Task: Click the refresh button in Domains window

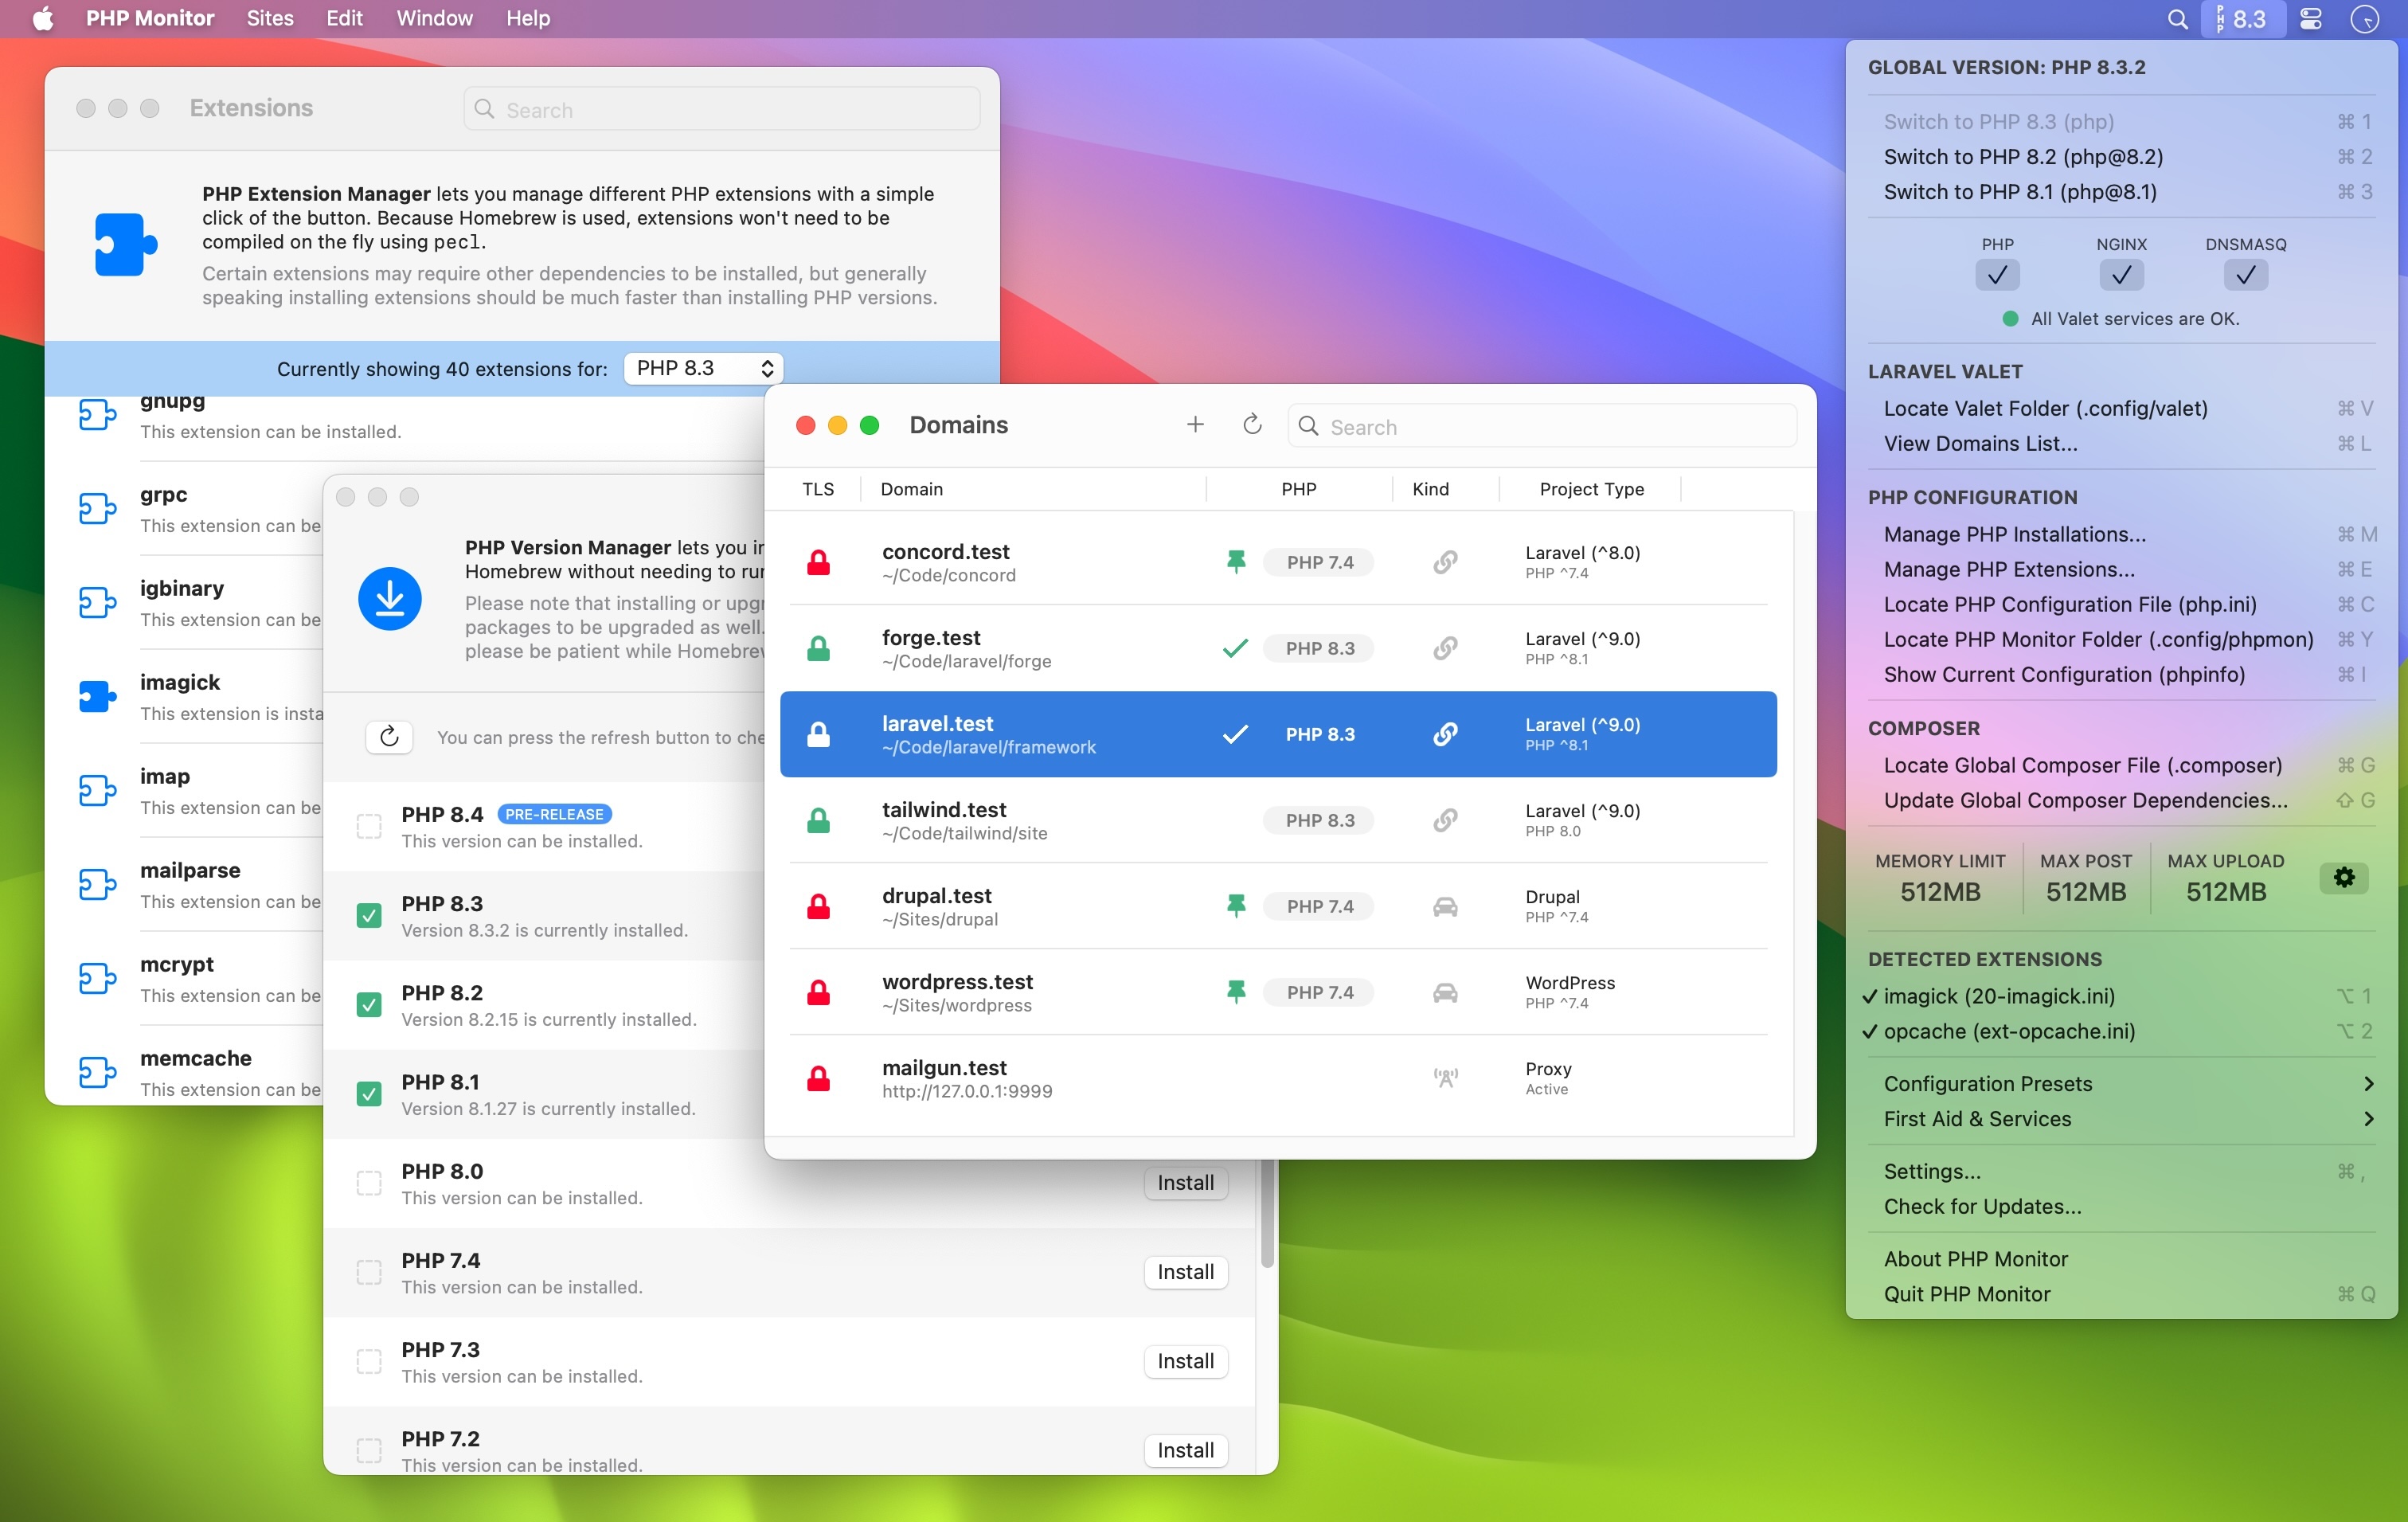Action: tap(1251, 425)
